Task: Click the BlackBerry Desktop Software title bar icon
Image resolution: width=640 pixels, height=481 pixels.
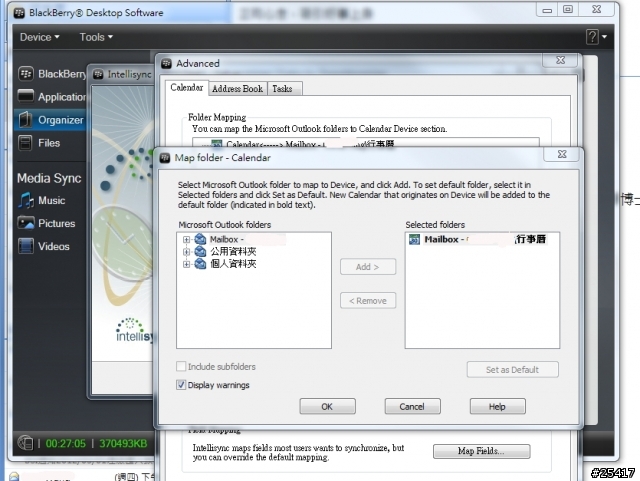Action: click(19, 13)
